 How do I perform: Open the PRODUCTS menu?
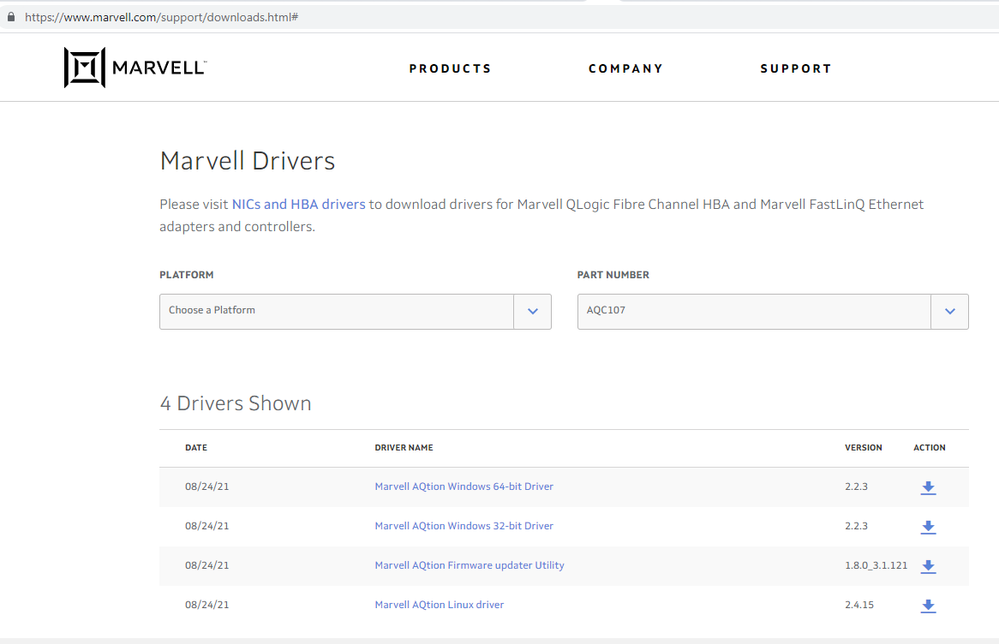tap(450, 68)
